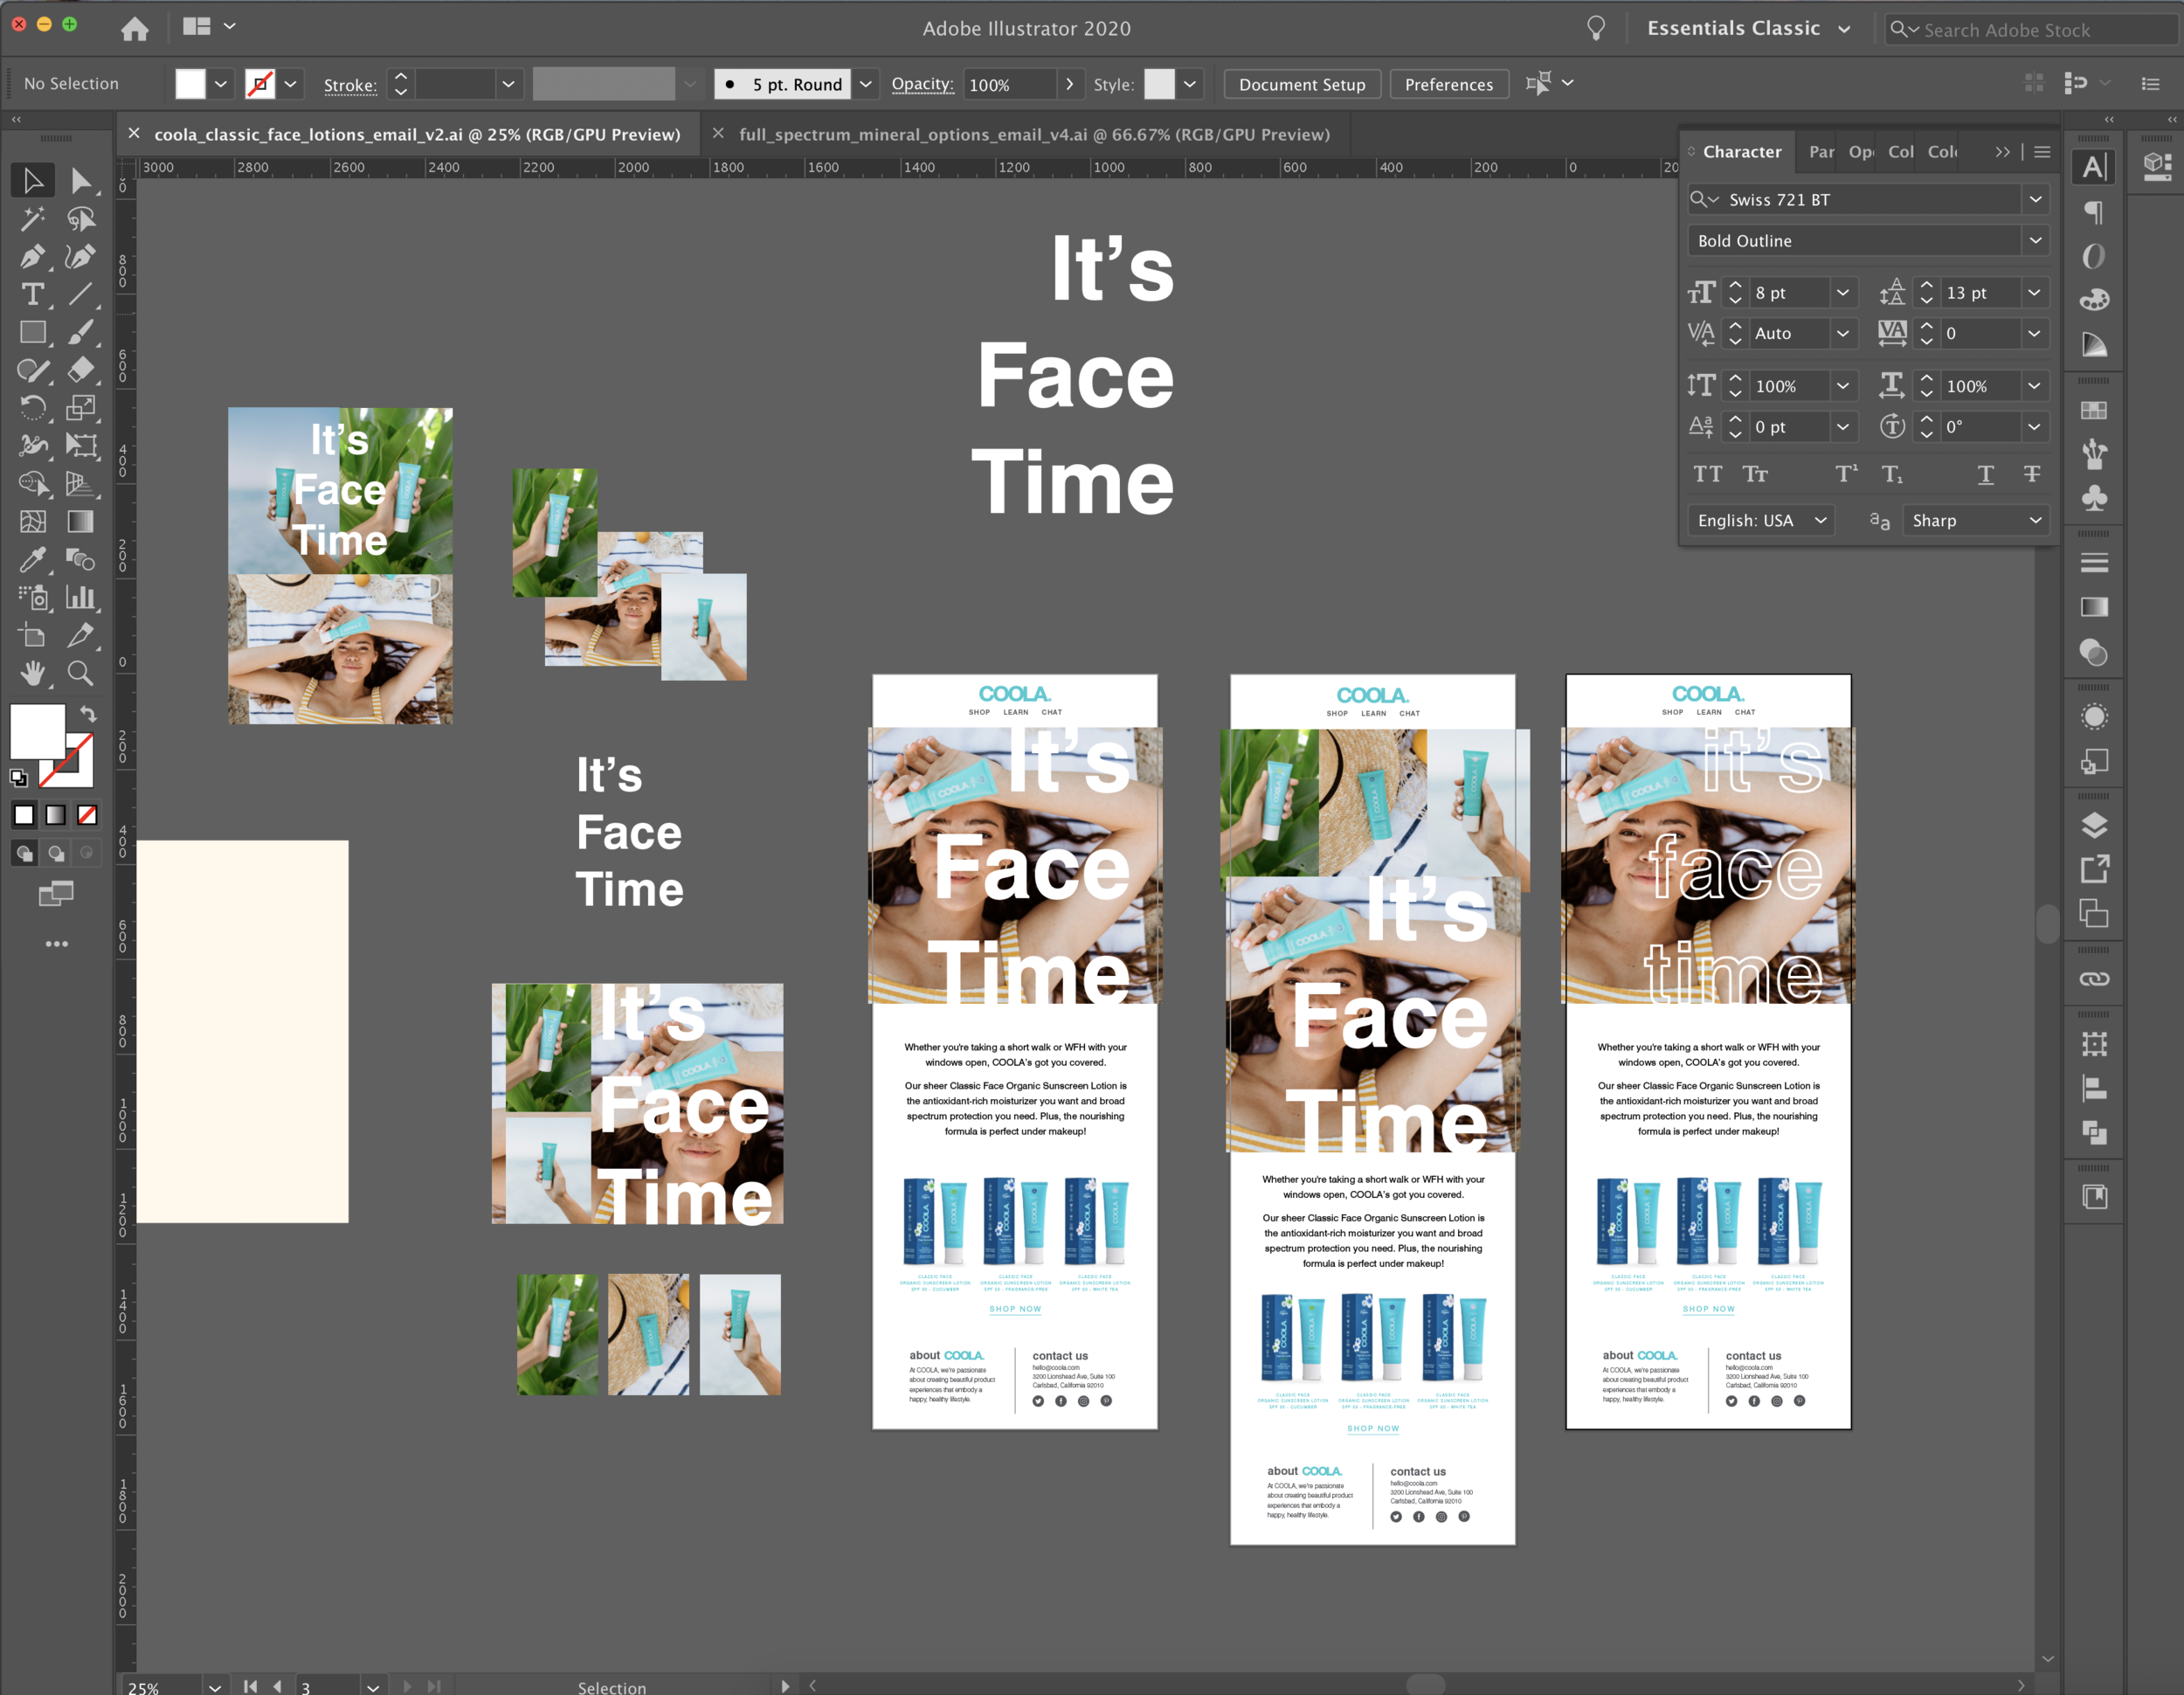Switch to the Character panel tab
The image size is (2184, 1695).
pos(1741,151)
